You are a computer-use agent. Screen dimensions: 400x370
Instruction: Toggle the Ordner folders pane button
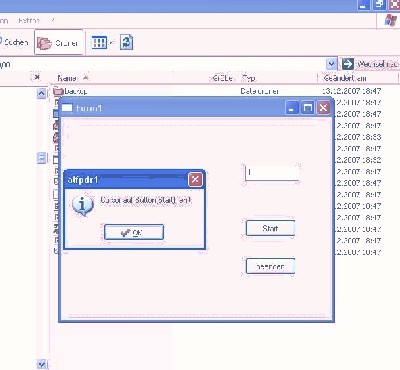[59, 43]
